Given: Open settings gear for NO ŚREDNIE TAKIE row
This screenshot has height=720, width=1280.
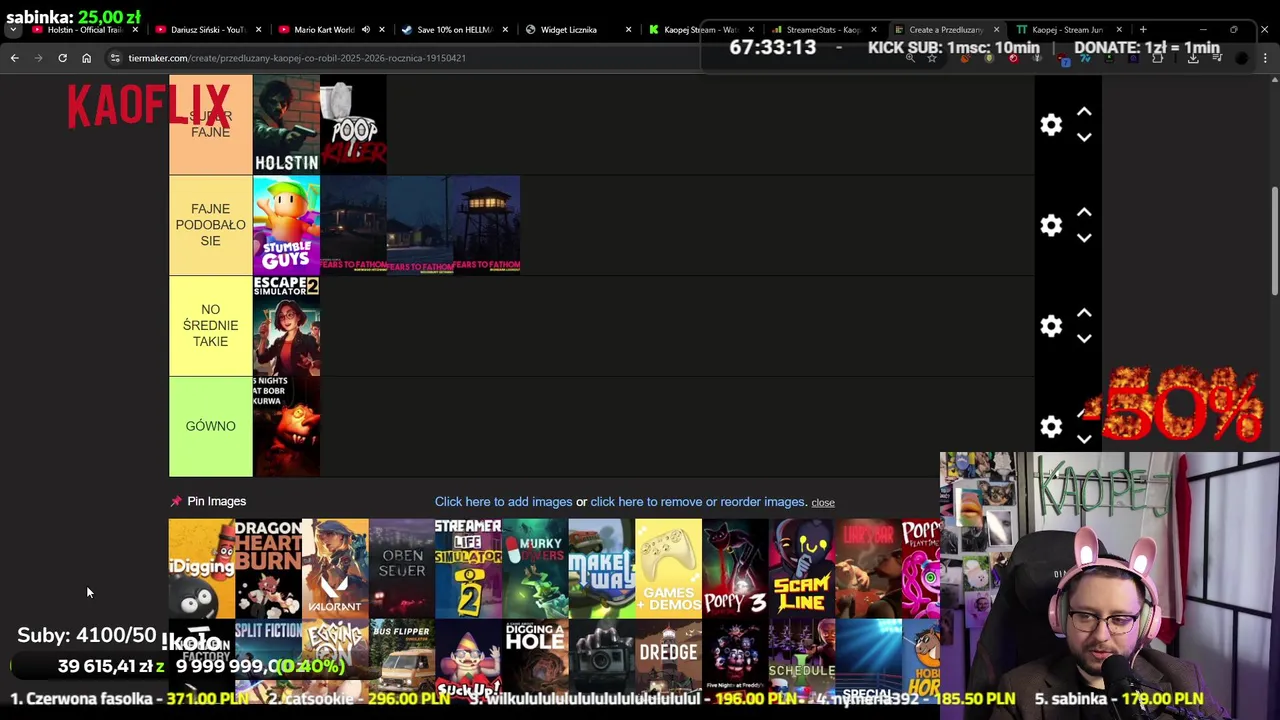Looking at the screenshot, I should 1051,326.
